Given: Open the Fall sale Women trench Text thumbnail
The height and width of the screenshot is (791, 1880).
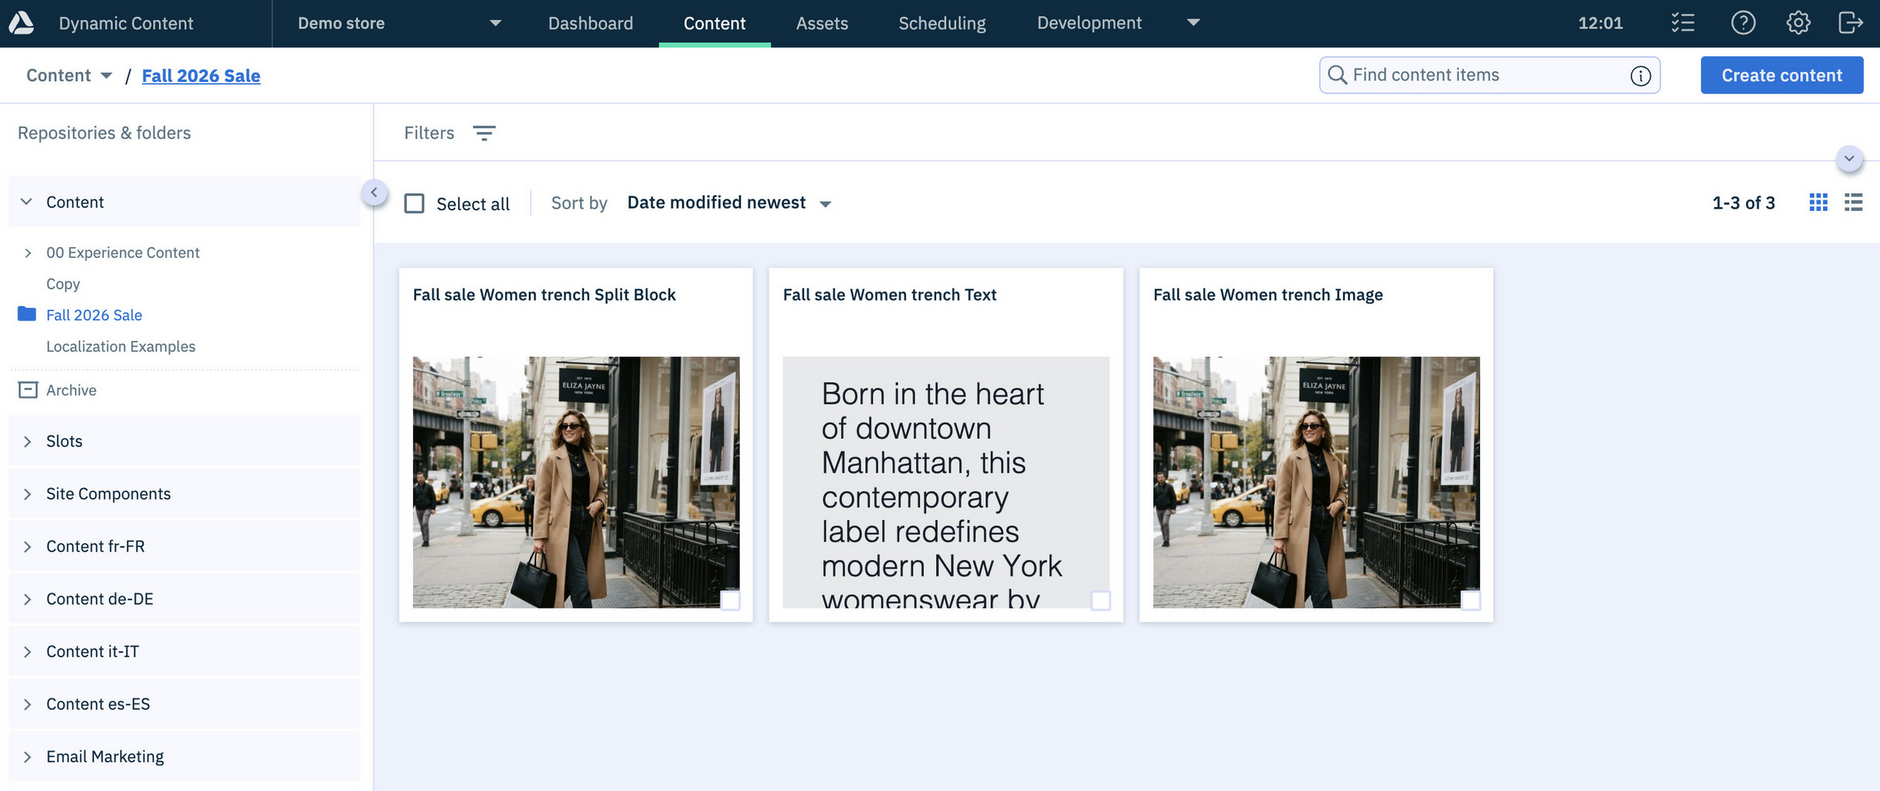Looking at the screenshot, I should (x=946, y=482).
